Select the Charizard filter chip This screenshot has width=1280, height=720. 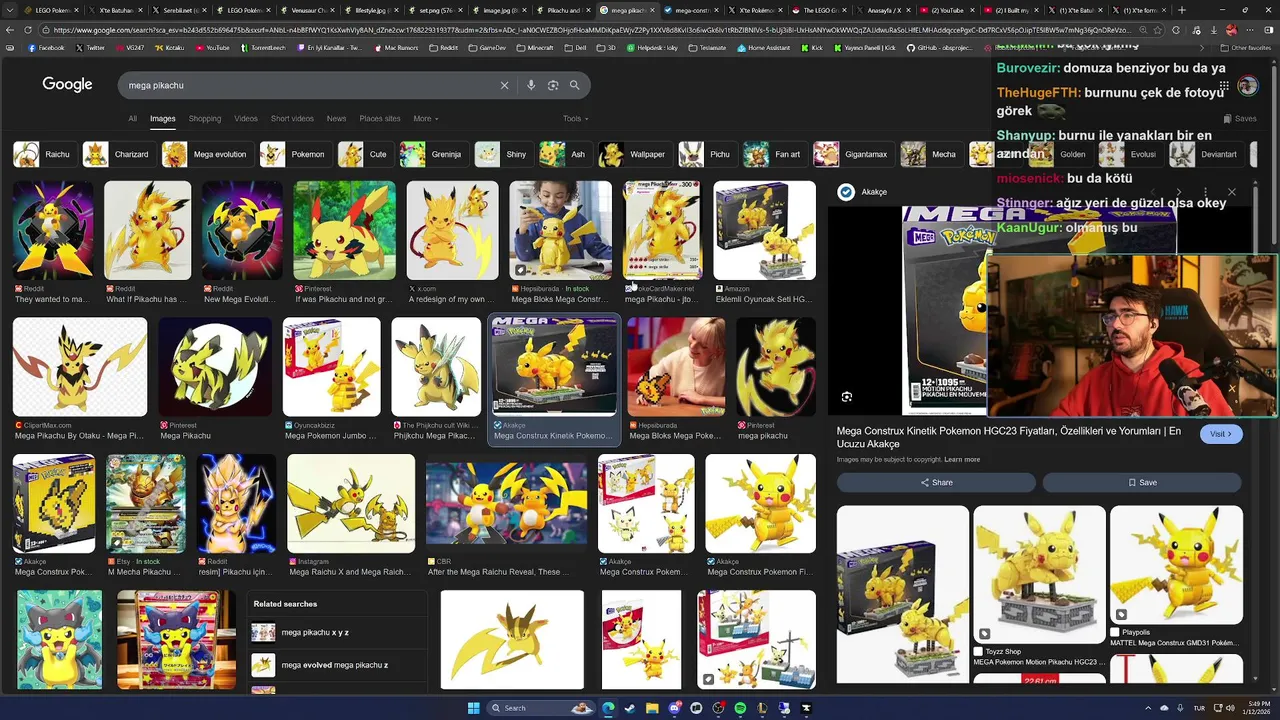(x=117, y=154)
